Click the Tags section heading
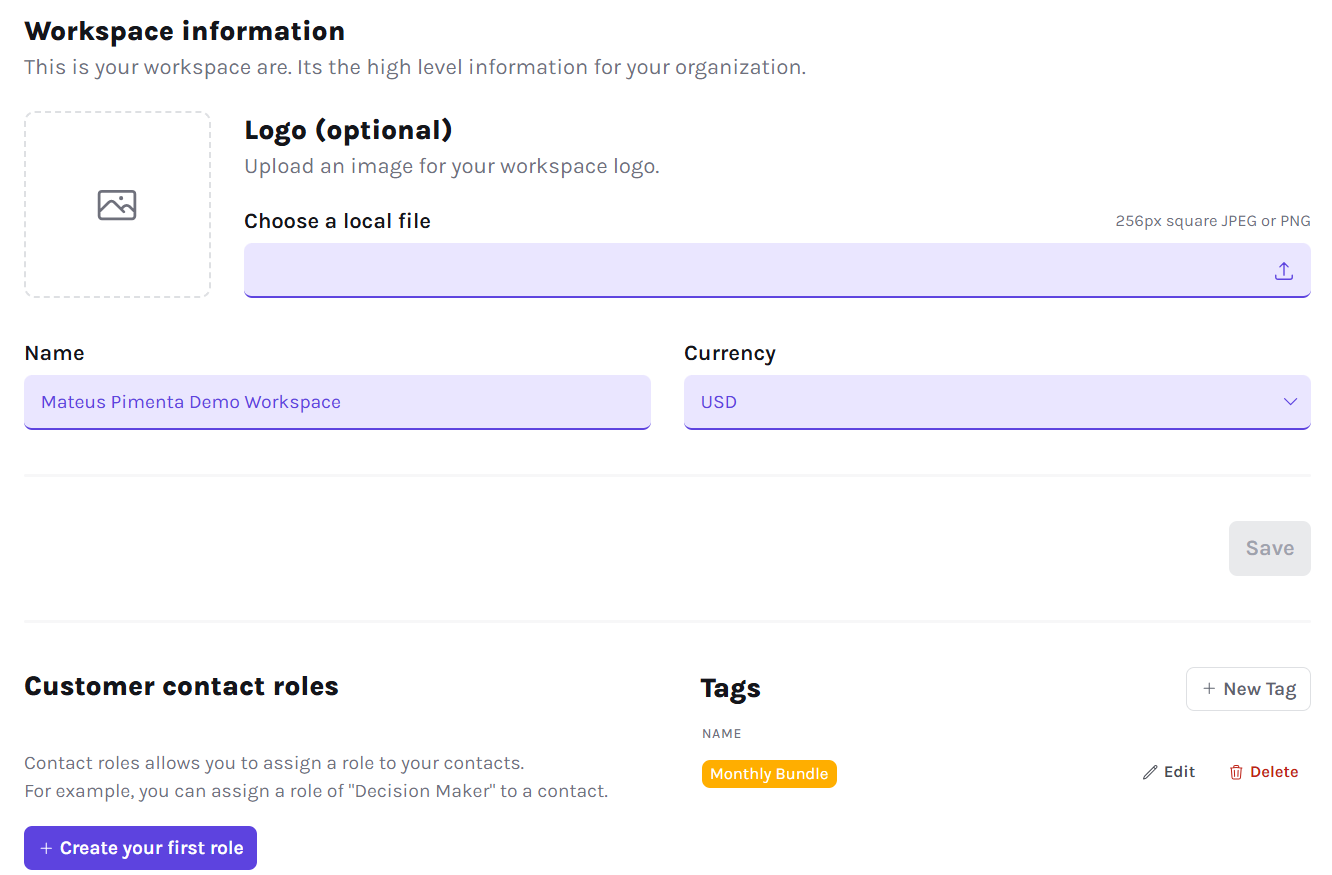Screen dimensions: 1332x875 (x=731, y=688)
